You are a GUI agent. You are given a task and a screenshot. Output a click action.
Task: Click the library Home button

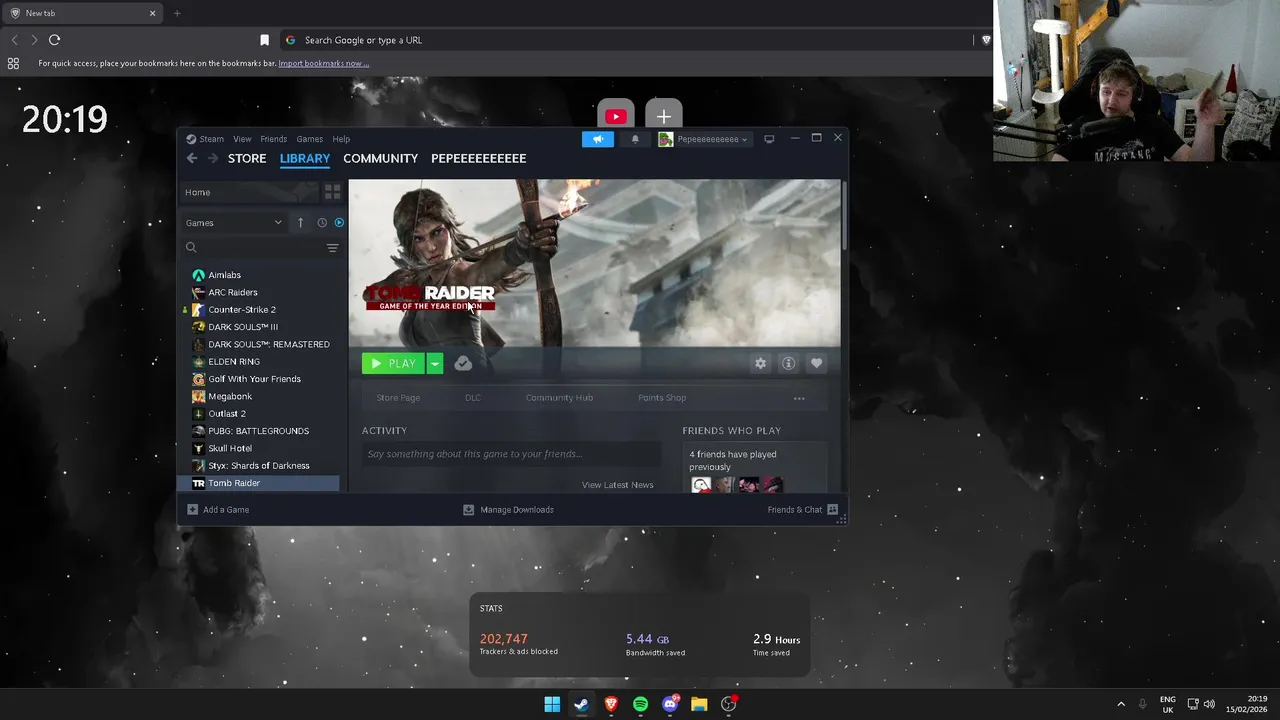tap(249, 192)
